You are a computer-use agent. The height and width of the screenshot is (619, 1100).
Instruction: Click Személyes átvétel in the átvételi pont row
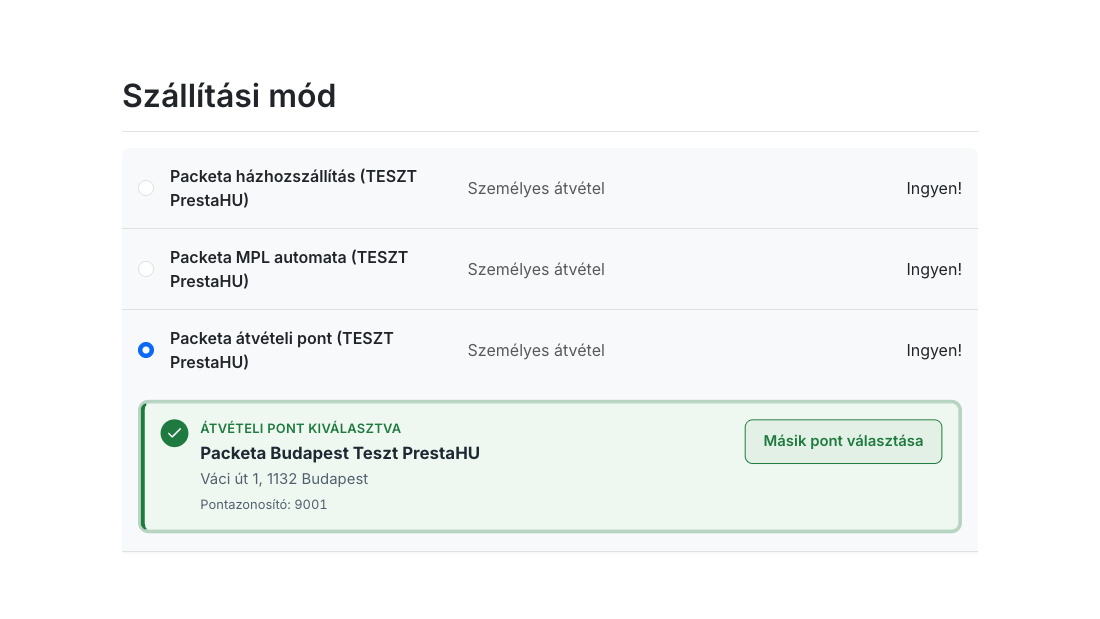tap(536, 350)
